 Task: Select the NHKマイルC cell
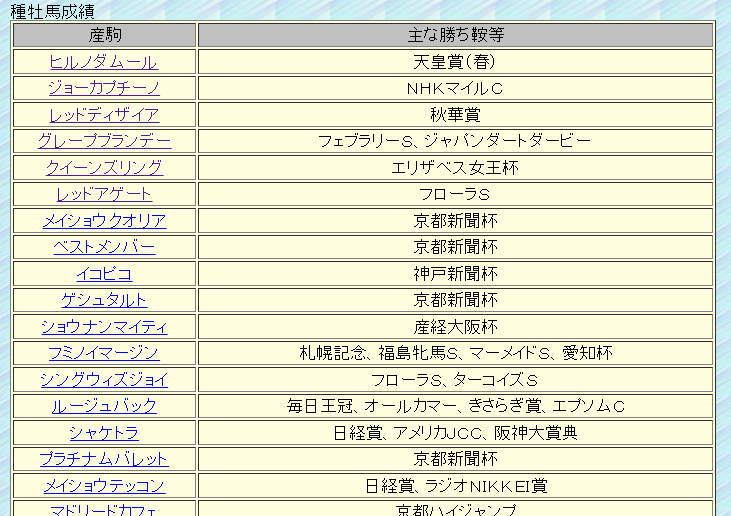(455, 89)
